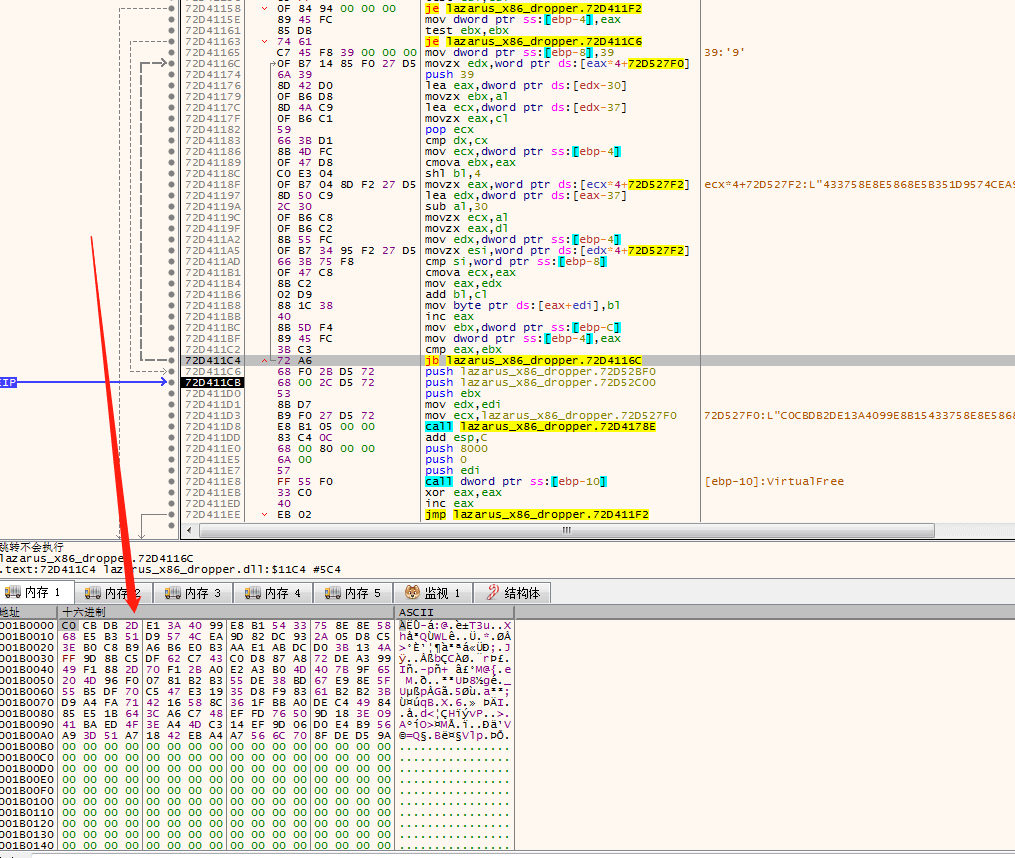Select the sub al,30 instruction
The width and height of the screenshot is (1015, 858).
click(456, 207)
